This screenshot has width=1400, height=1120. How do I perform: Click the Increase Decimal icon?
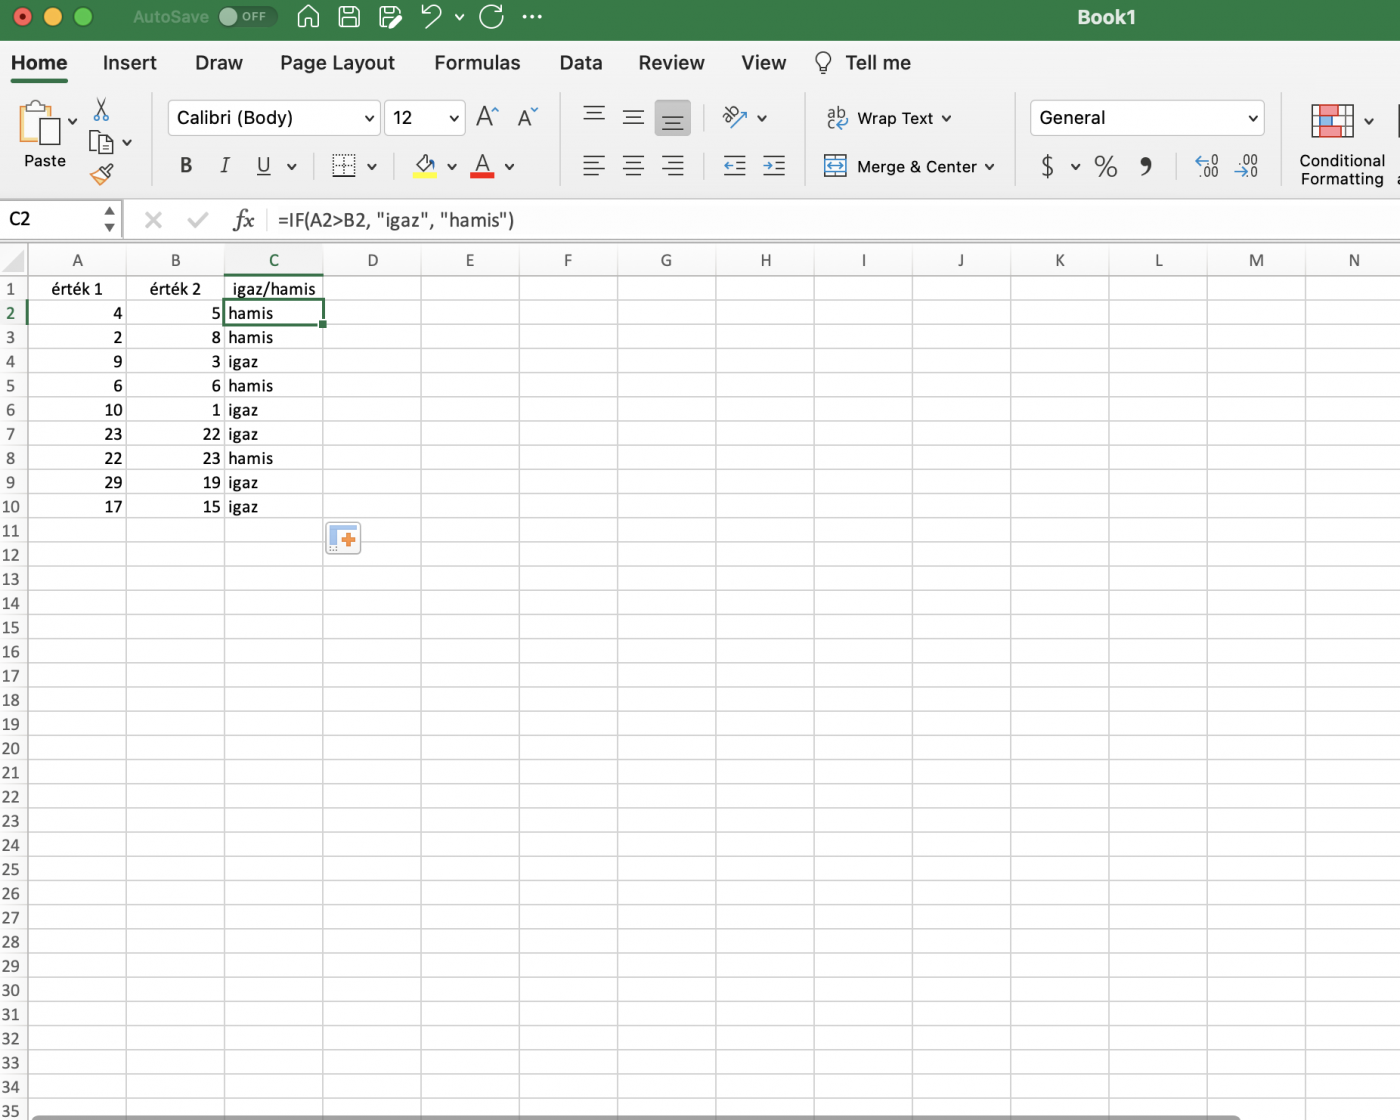point(1207,166)
